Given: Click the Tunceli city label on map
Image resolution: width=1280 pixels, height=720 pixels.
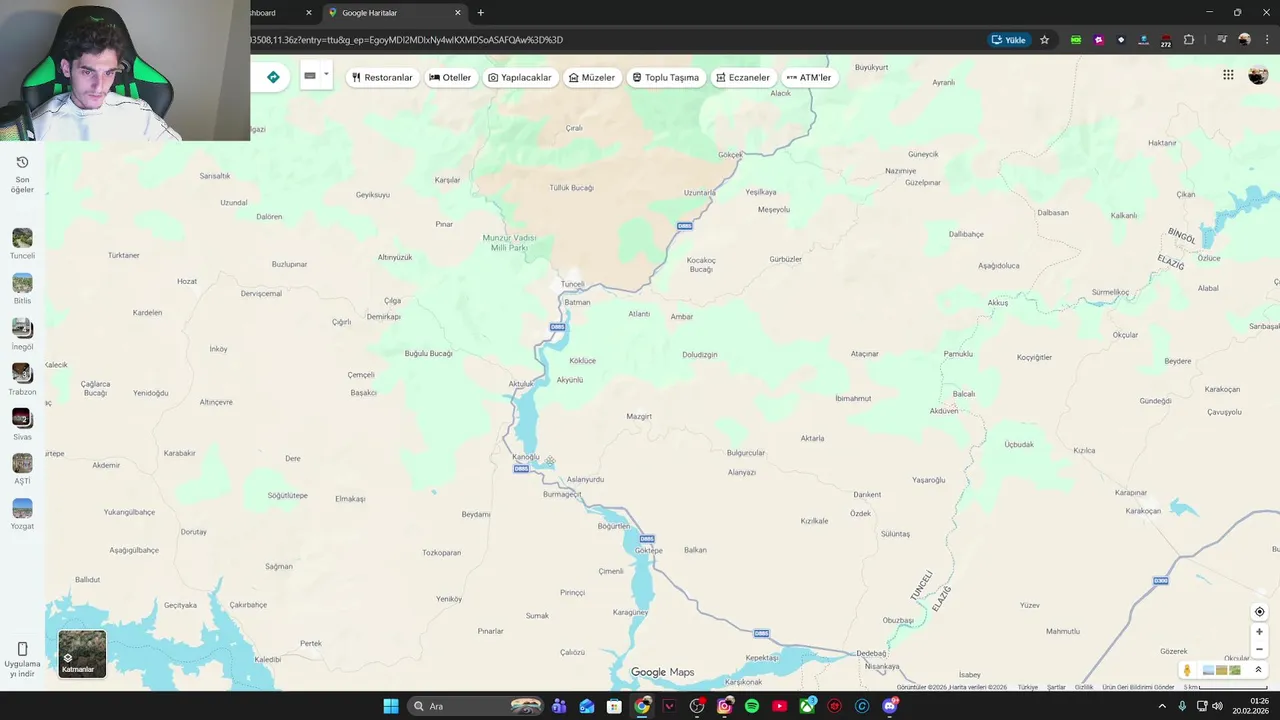Looking at the screenshot, I should click(x=572, y=284).
